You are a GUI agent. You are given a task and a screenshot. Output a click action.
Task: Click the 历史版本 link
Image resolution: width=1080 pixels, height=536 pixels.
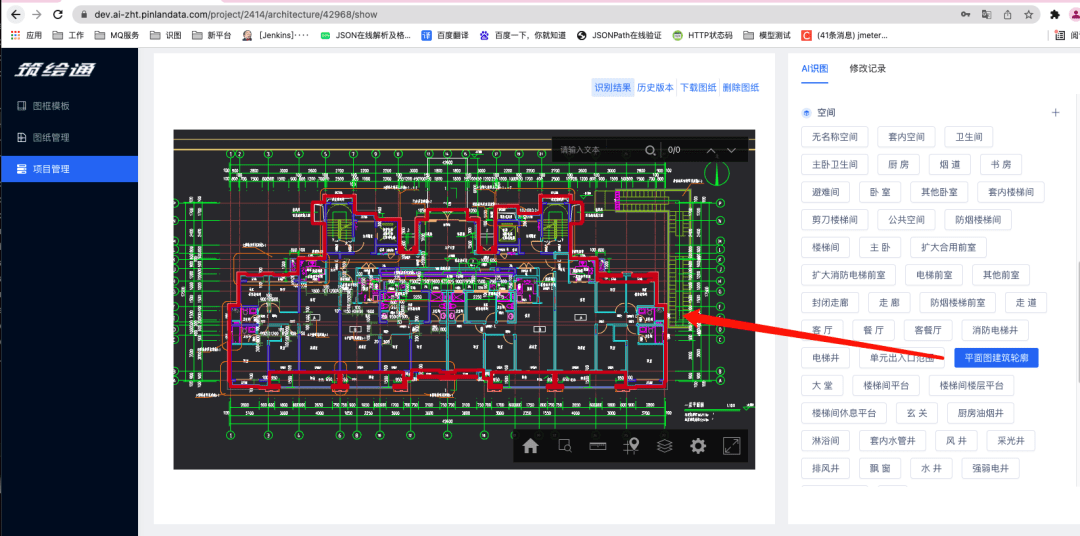coord(655,87)
